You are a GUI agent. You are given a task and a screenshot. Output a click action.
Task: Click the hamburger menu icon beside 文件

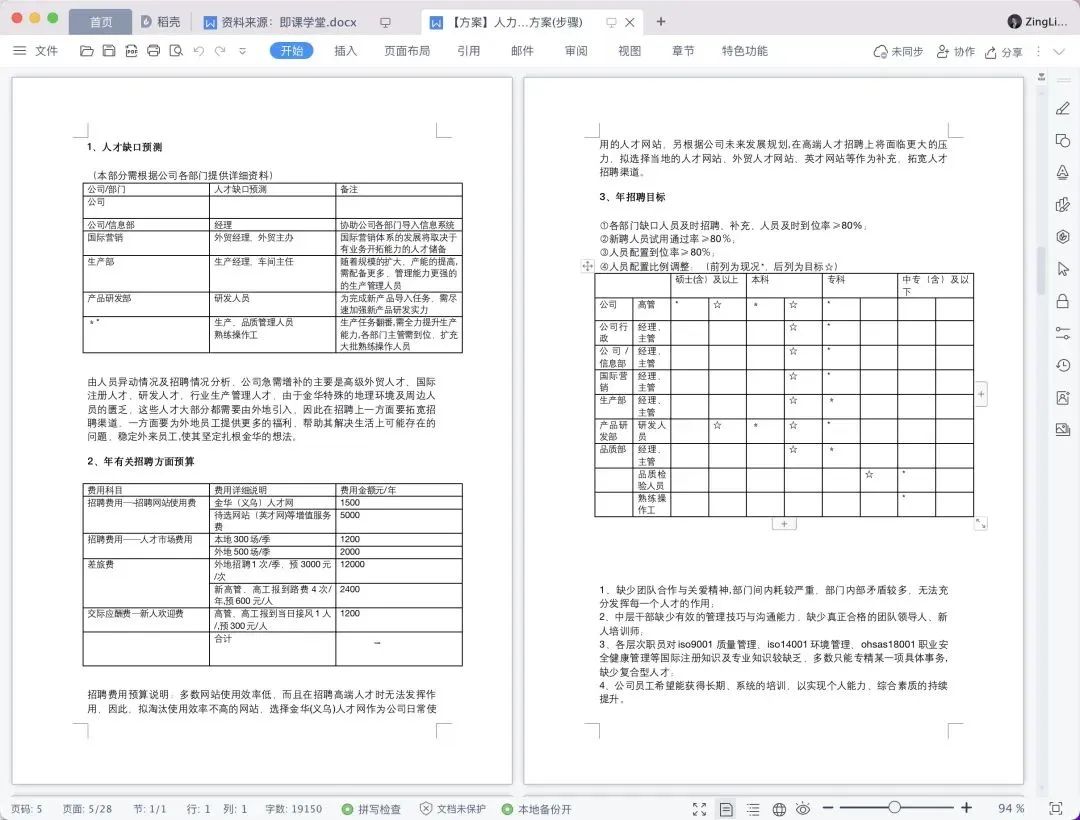20,51
